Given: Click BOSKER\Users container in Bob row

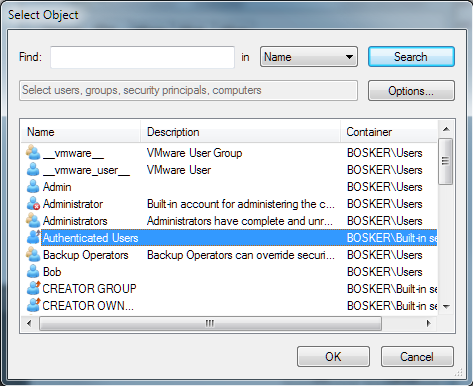Looking at the screenshot, I should 385,272.
